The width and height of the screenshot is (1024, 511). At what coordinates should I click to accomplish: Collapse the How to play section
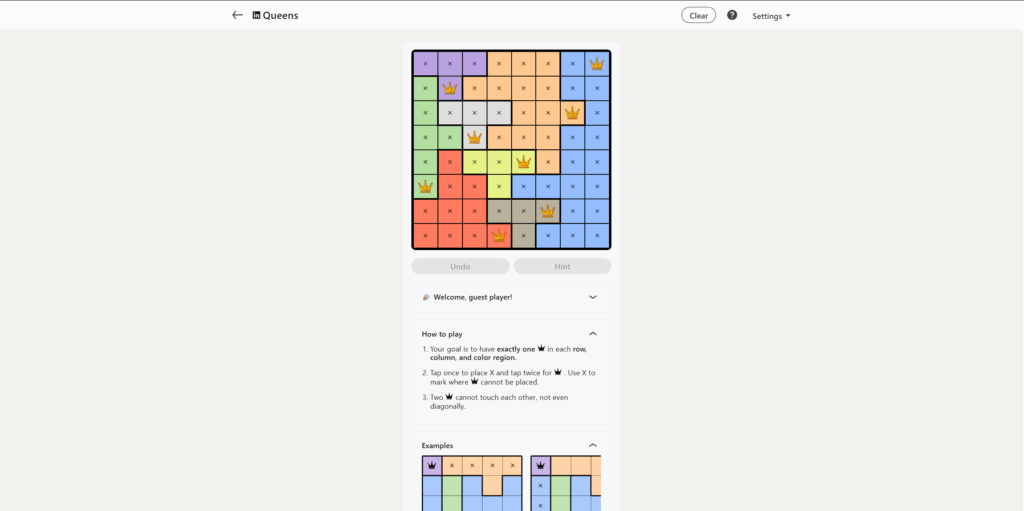(x=592, y=334)
